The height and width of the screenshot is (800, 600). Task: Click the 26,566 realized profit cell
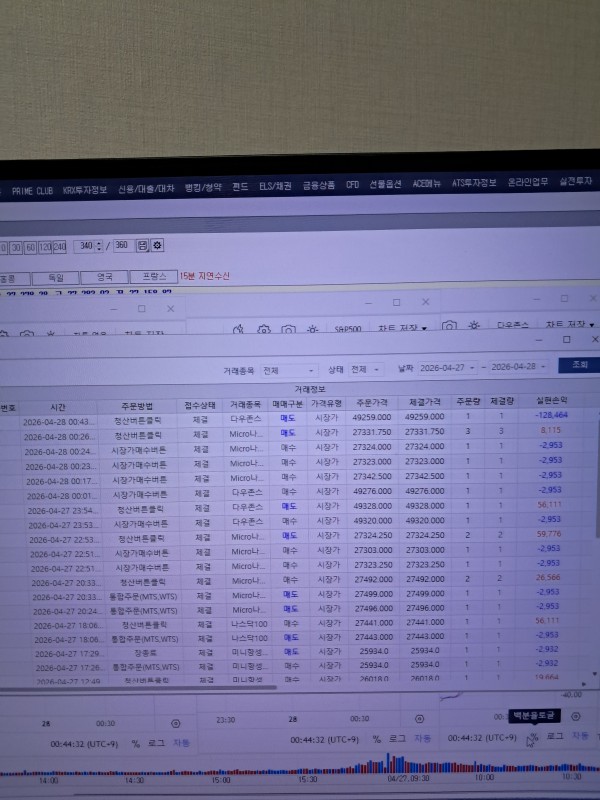548,578
